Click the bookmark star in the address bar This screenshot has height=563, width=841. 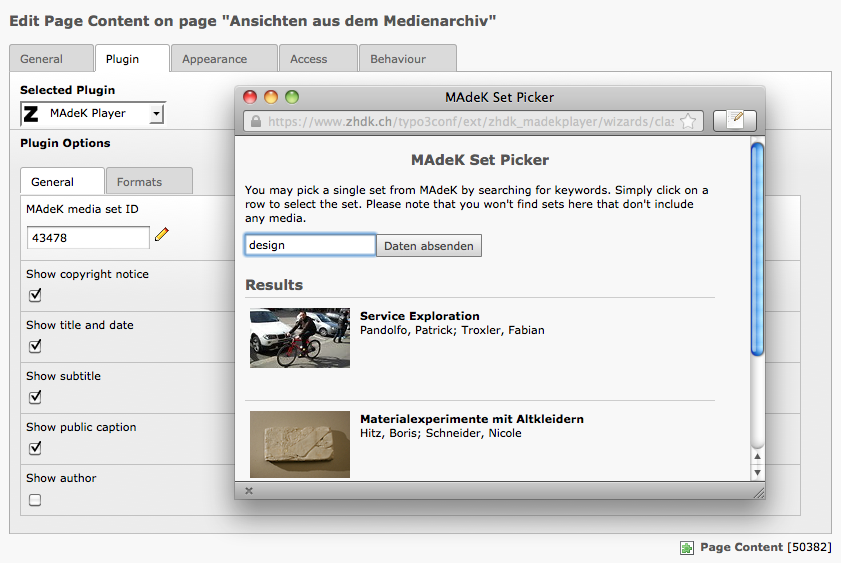(x=688, y=121)
